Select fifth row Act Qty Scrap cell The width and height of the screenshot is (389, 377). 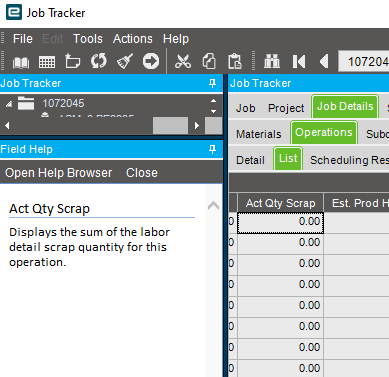point(280,307)
